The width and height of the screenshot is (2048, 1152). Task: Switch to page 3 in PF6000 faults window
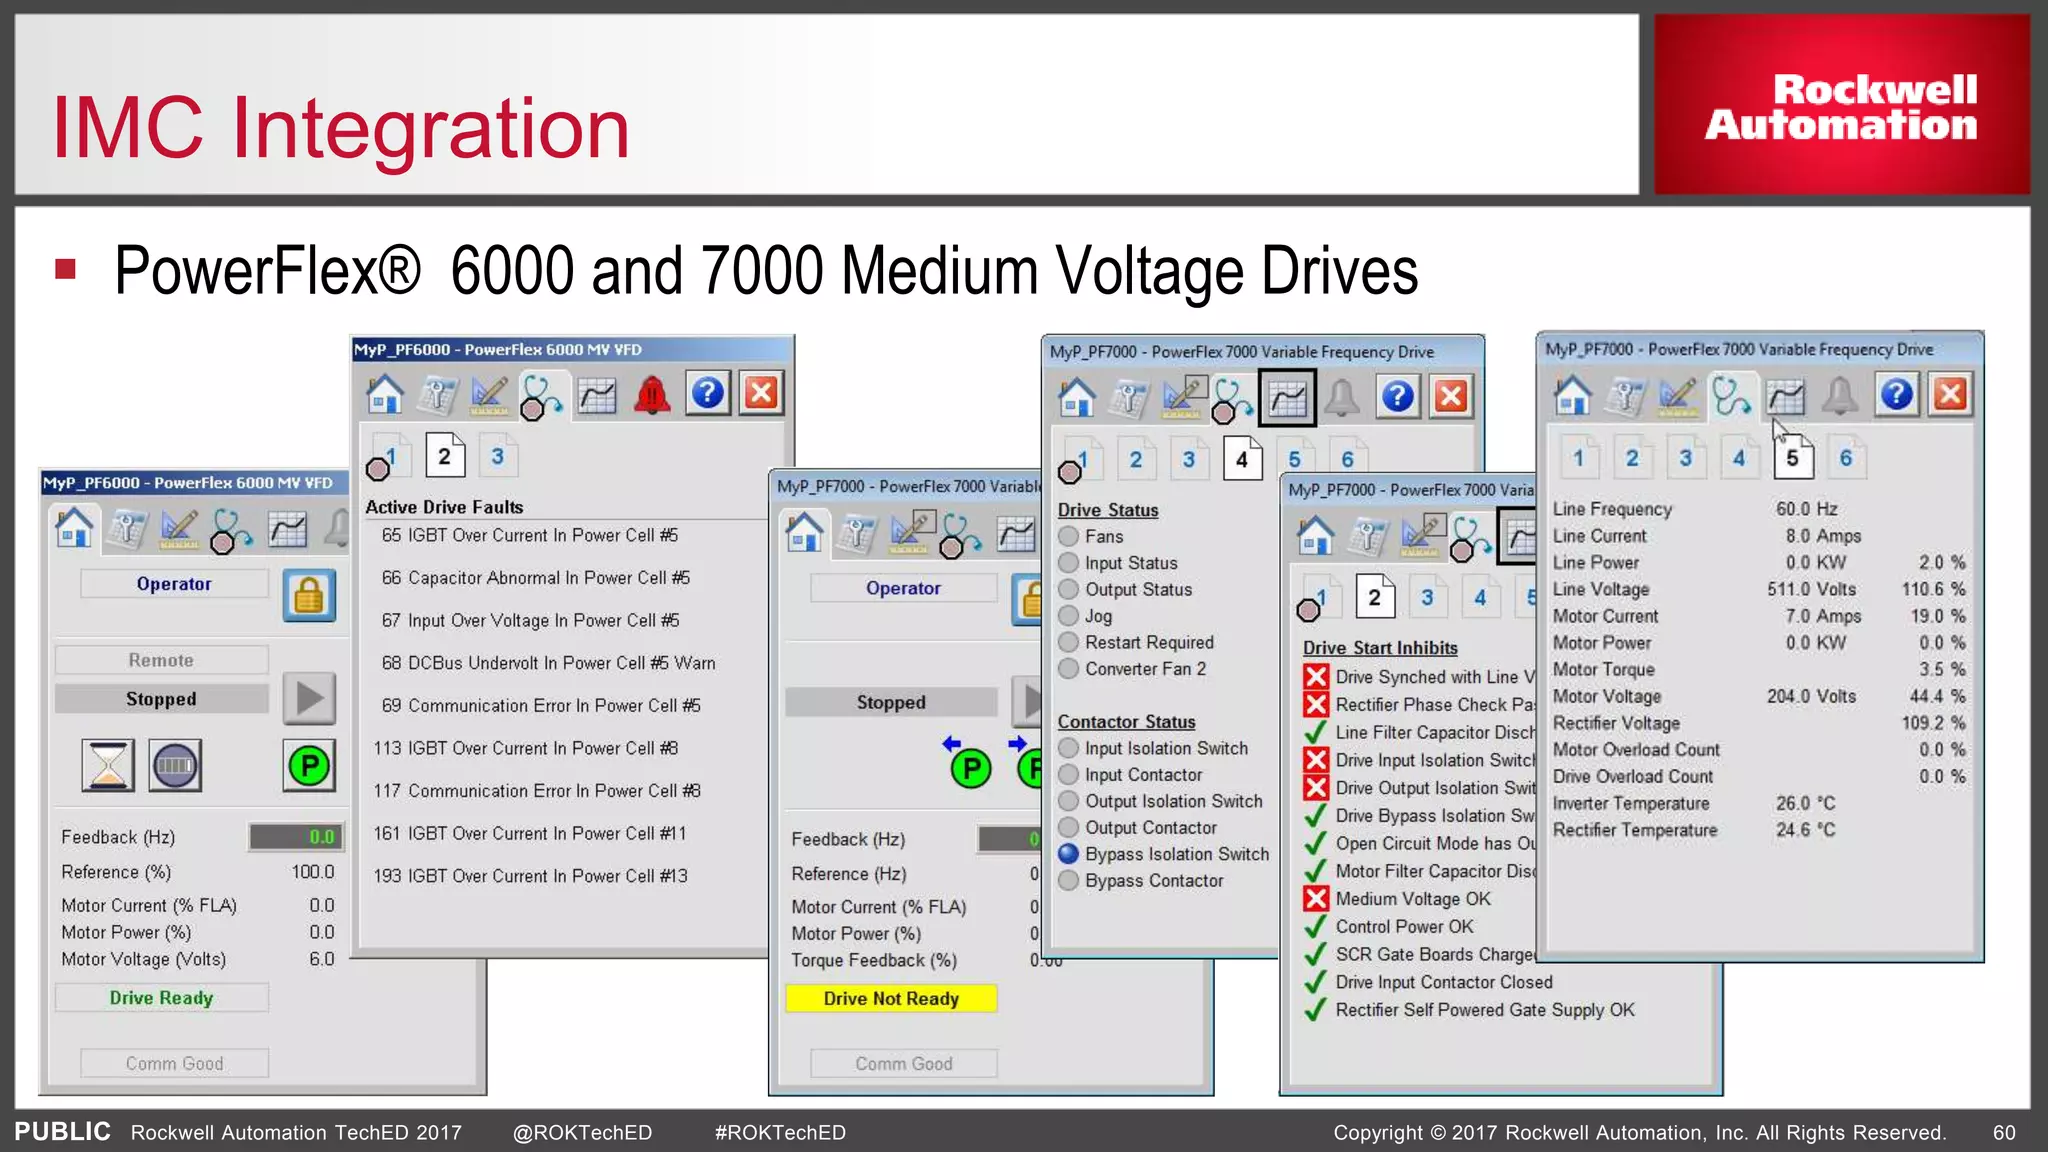click(498, 457)
